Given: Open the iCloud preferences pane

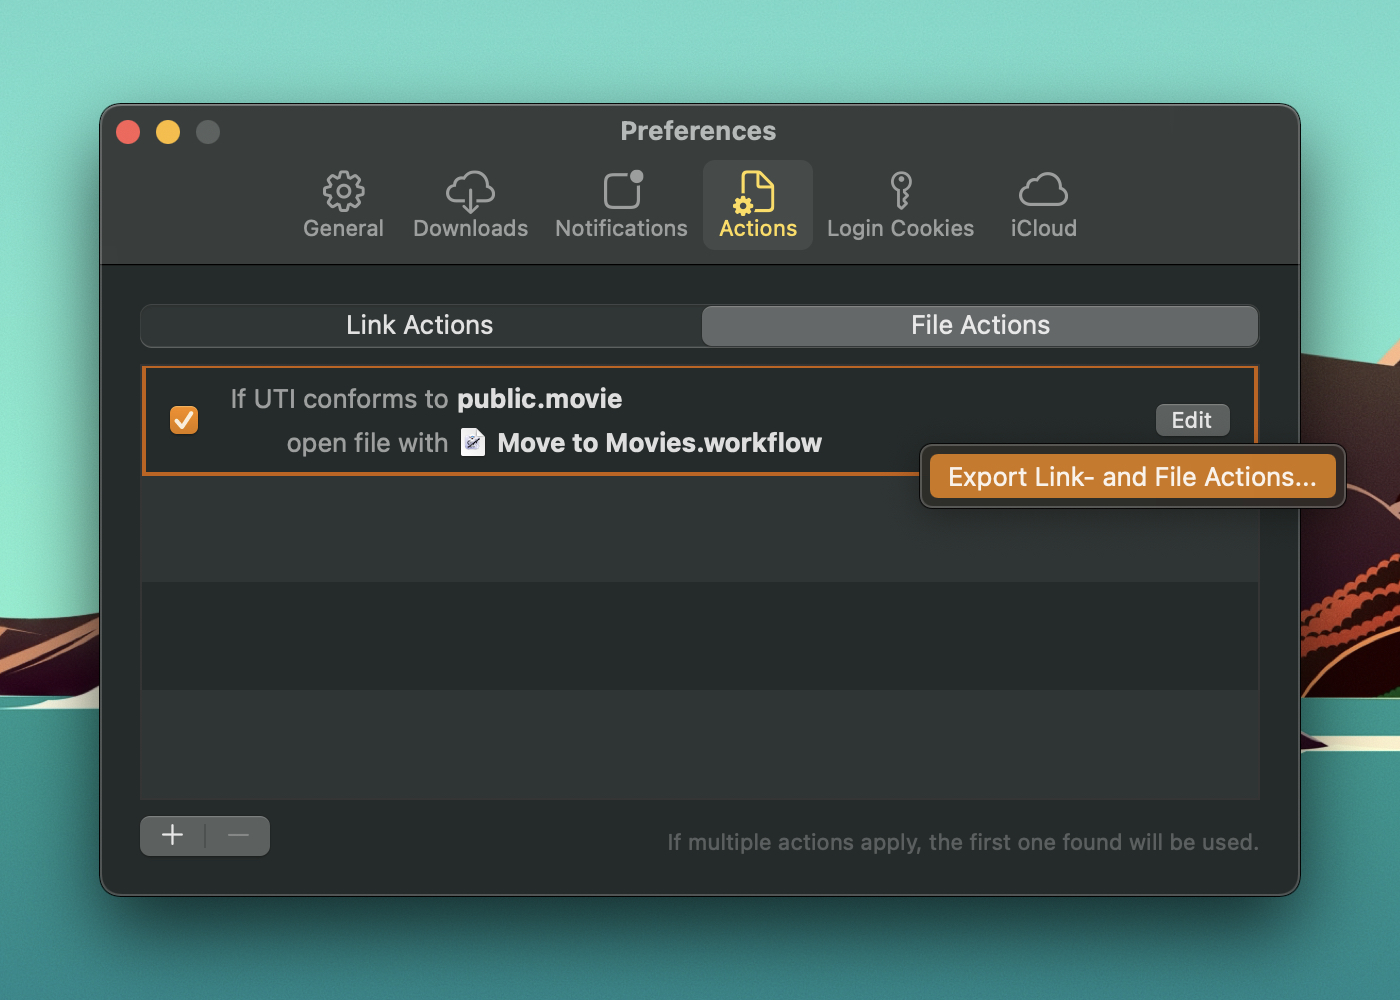Looking at the screenshot, I should tap(1043, 205).
